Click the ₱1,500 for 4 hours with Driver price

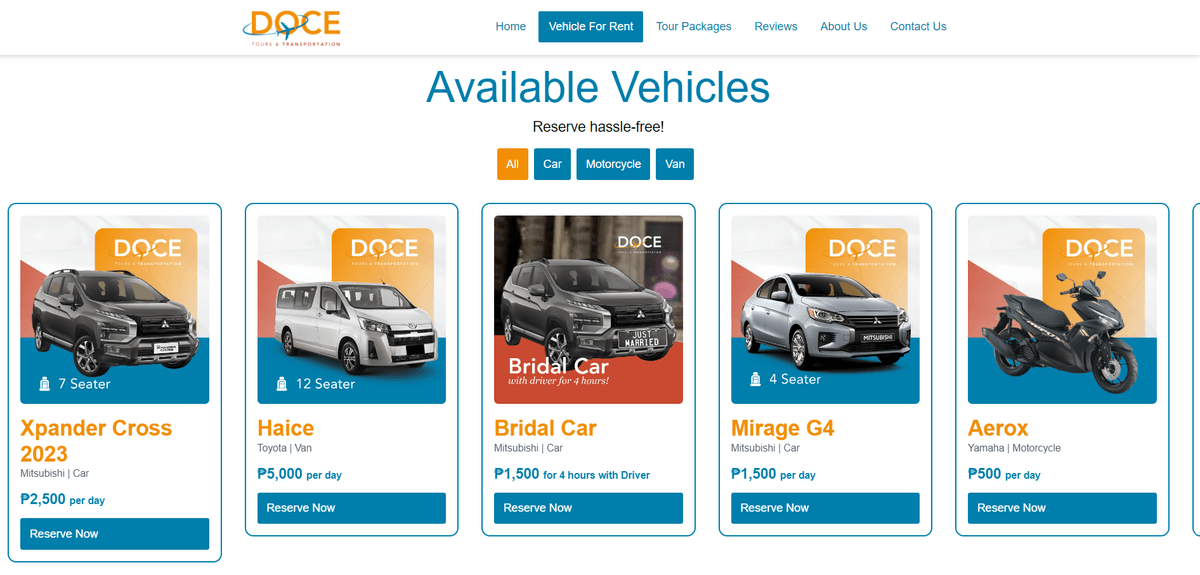click(572, 474)
